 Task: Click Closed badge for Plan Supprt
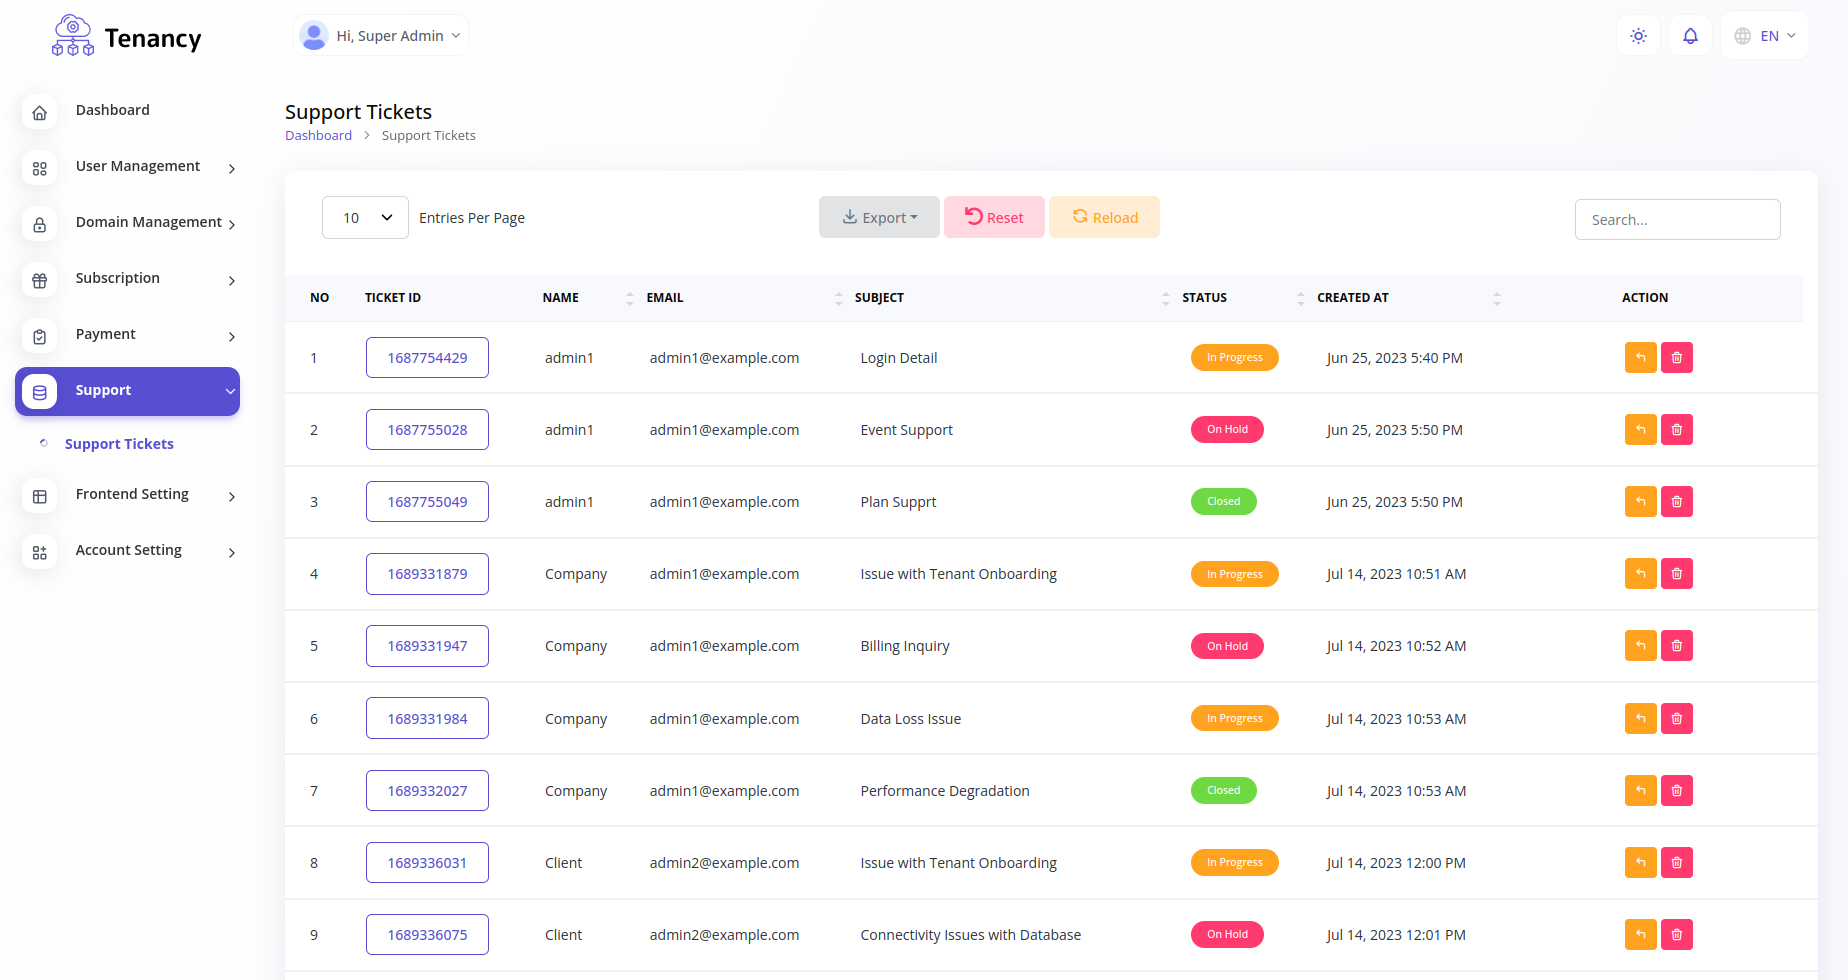coord(1223,501)
